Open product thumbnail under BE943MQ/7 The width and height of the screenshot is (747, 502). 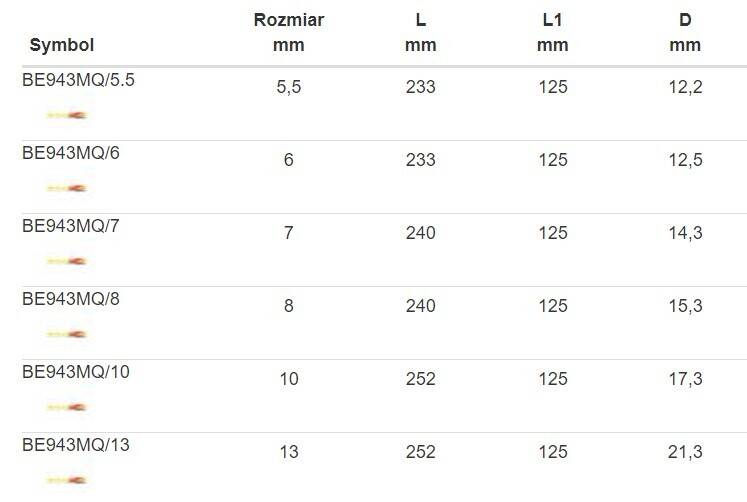(x=66, y=261)
